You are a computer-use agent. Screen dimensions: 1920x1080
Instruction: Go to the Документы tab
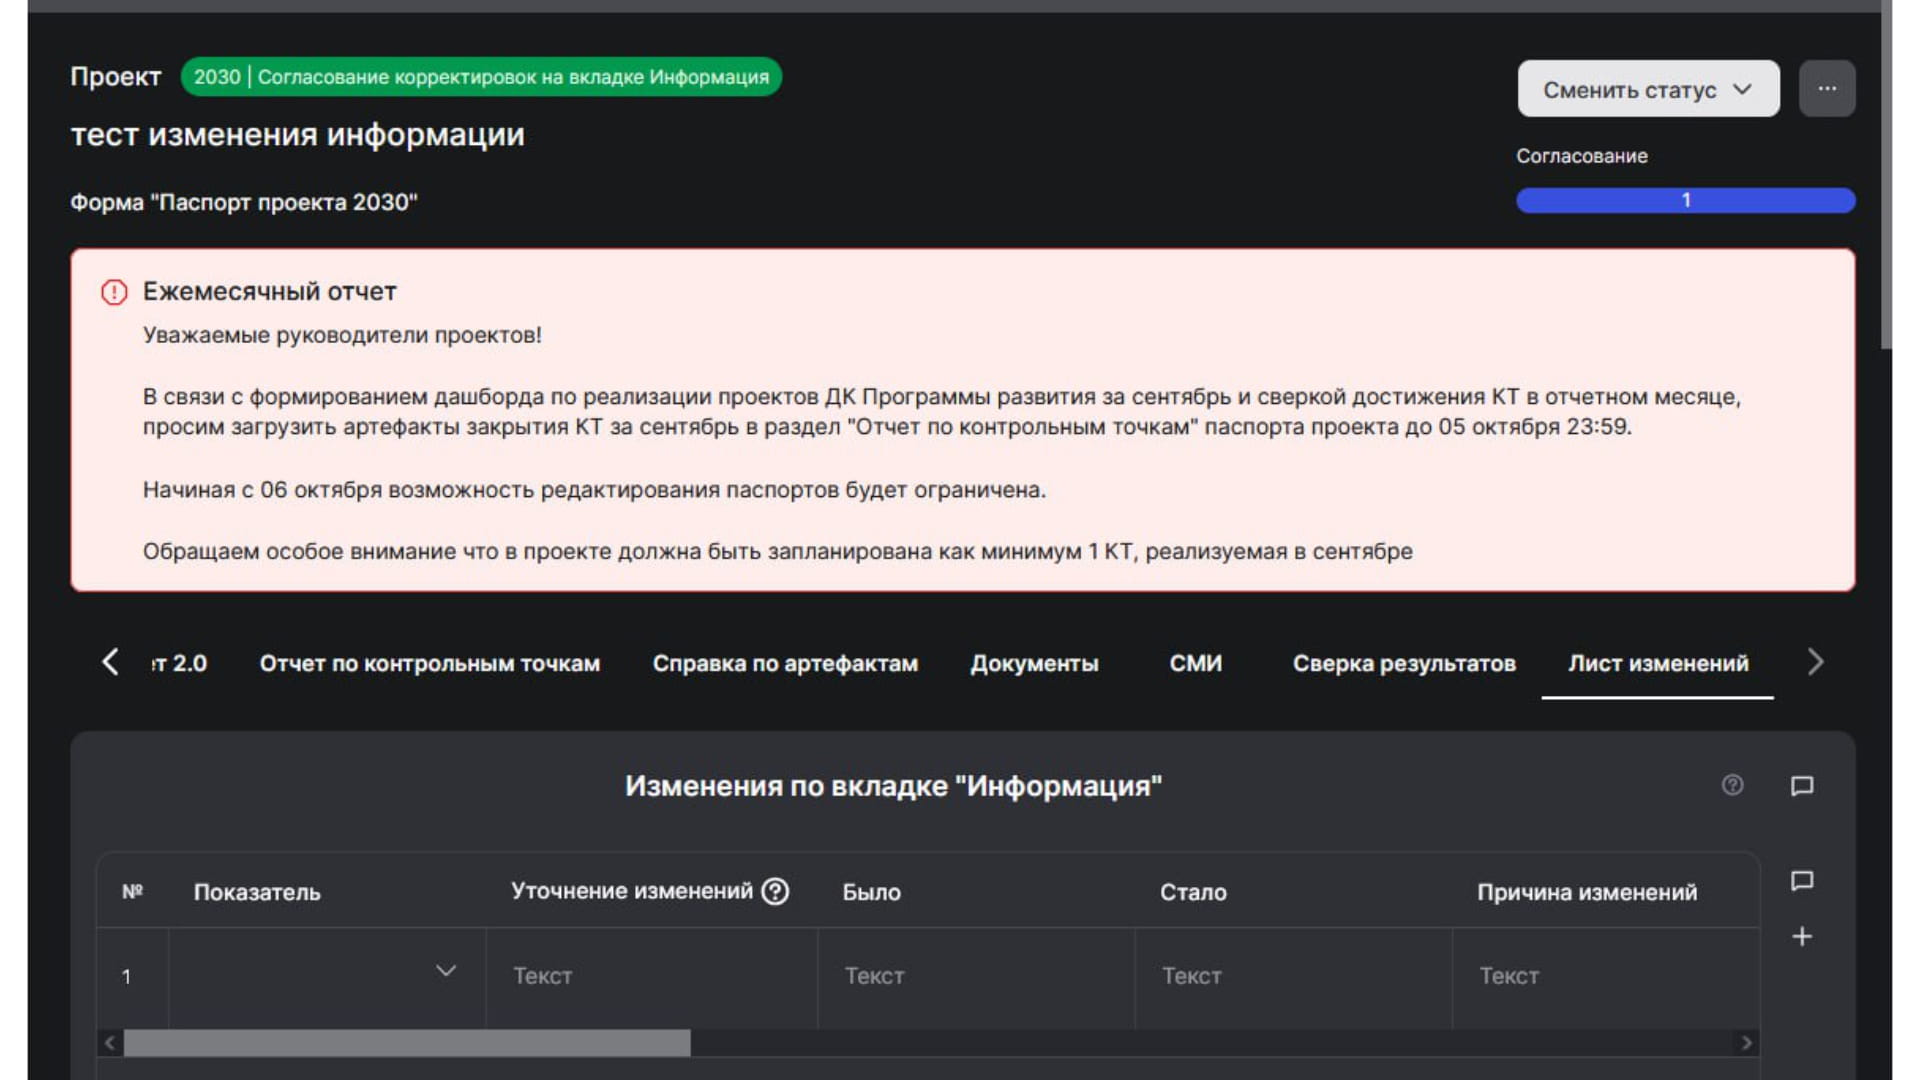coord(1034,664)
